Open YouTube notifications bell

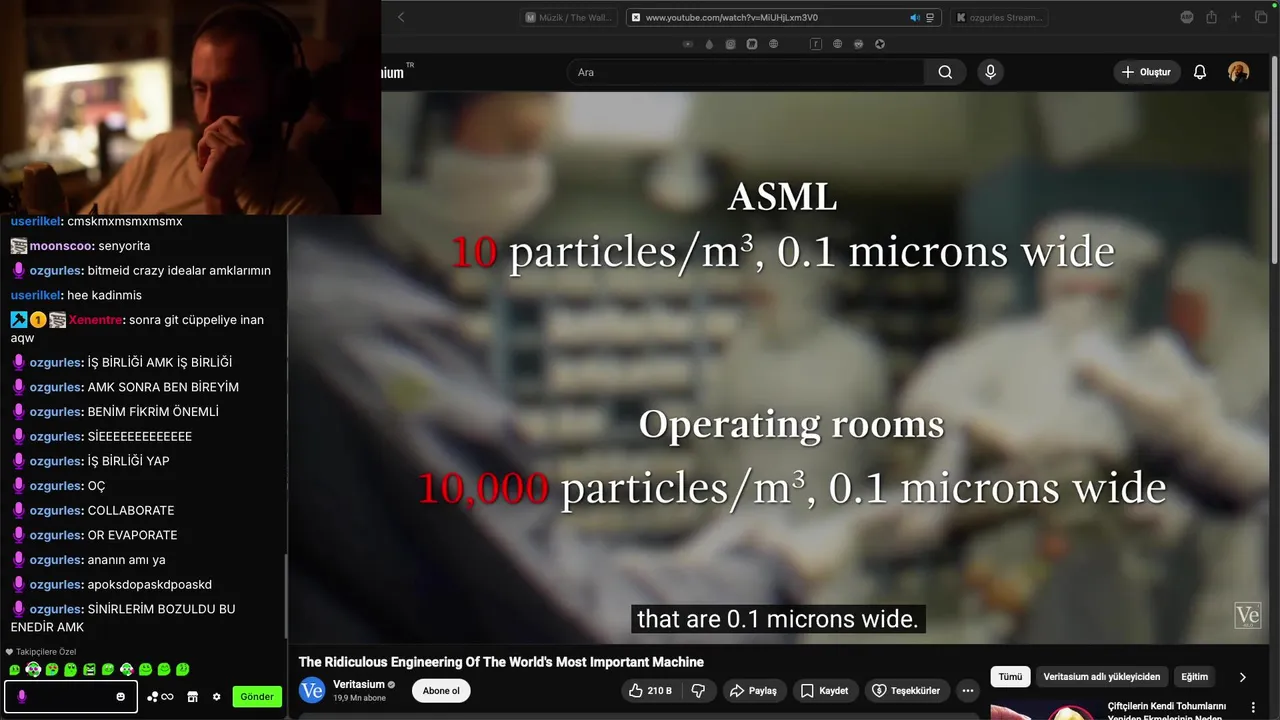click(1200, 72)
